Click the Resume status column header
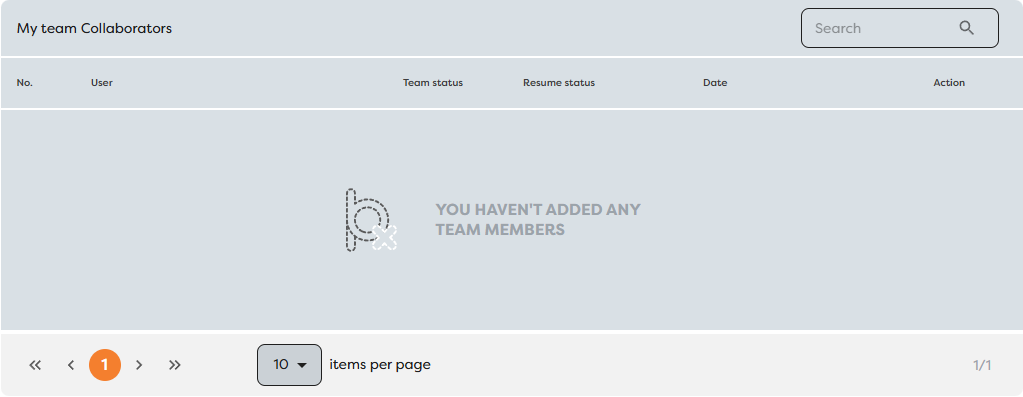The height and width of the screenshot is (397, 1023). tap(559, 83)
